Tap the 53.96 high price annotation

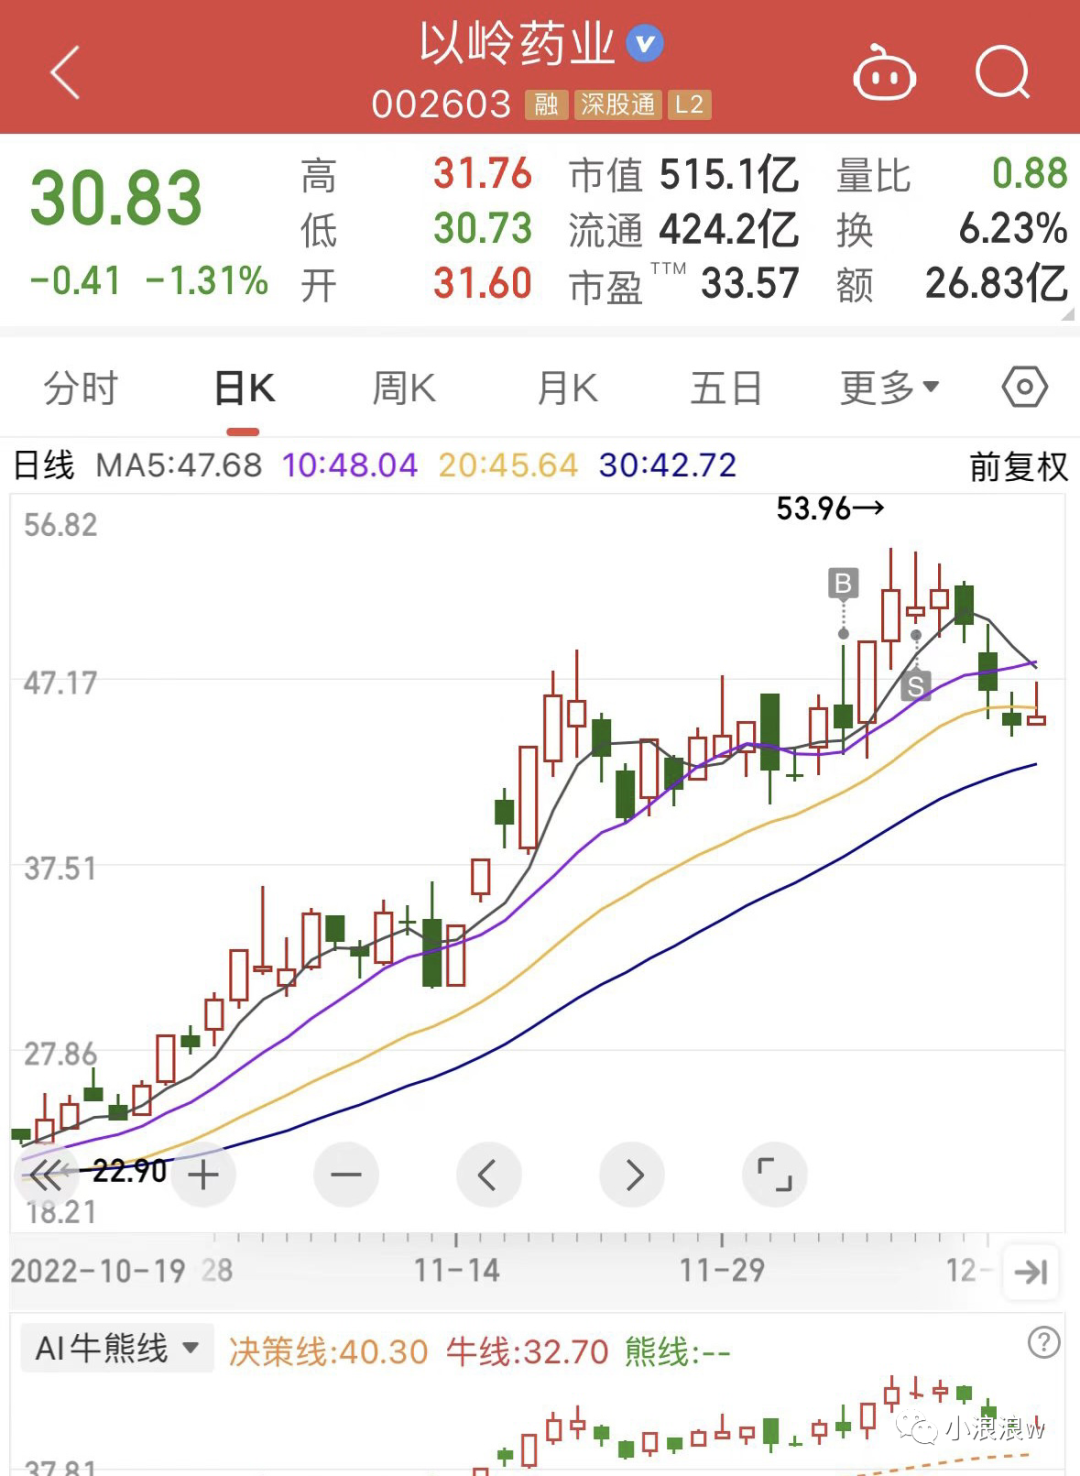pos(830,509)
